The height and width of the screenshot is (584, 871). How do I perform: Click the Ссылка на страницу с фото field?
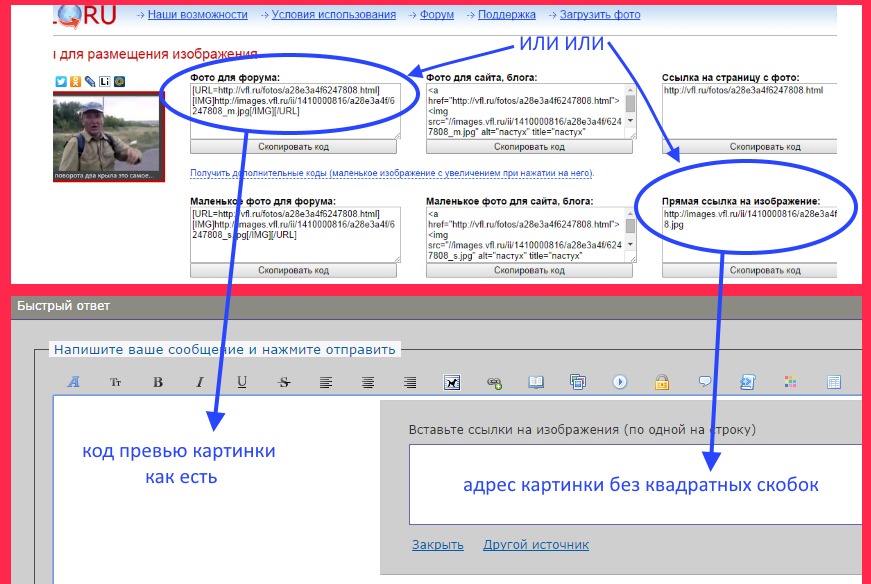coord(750,111)
